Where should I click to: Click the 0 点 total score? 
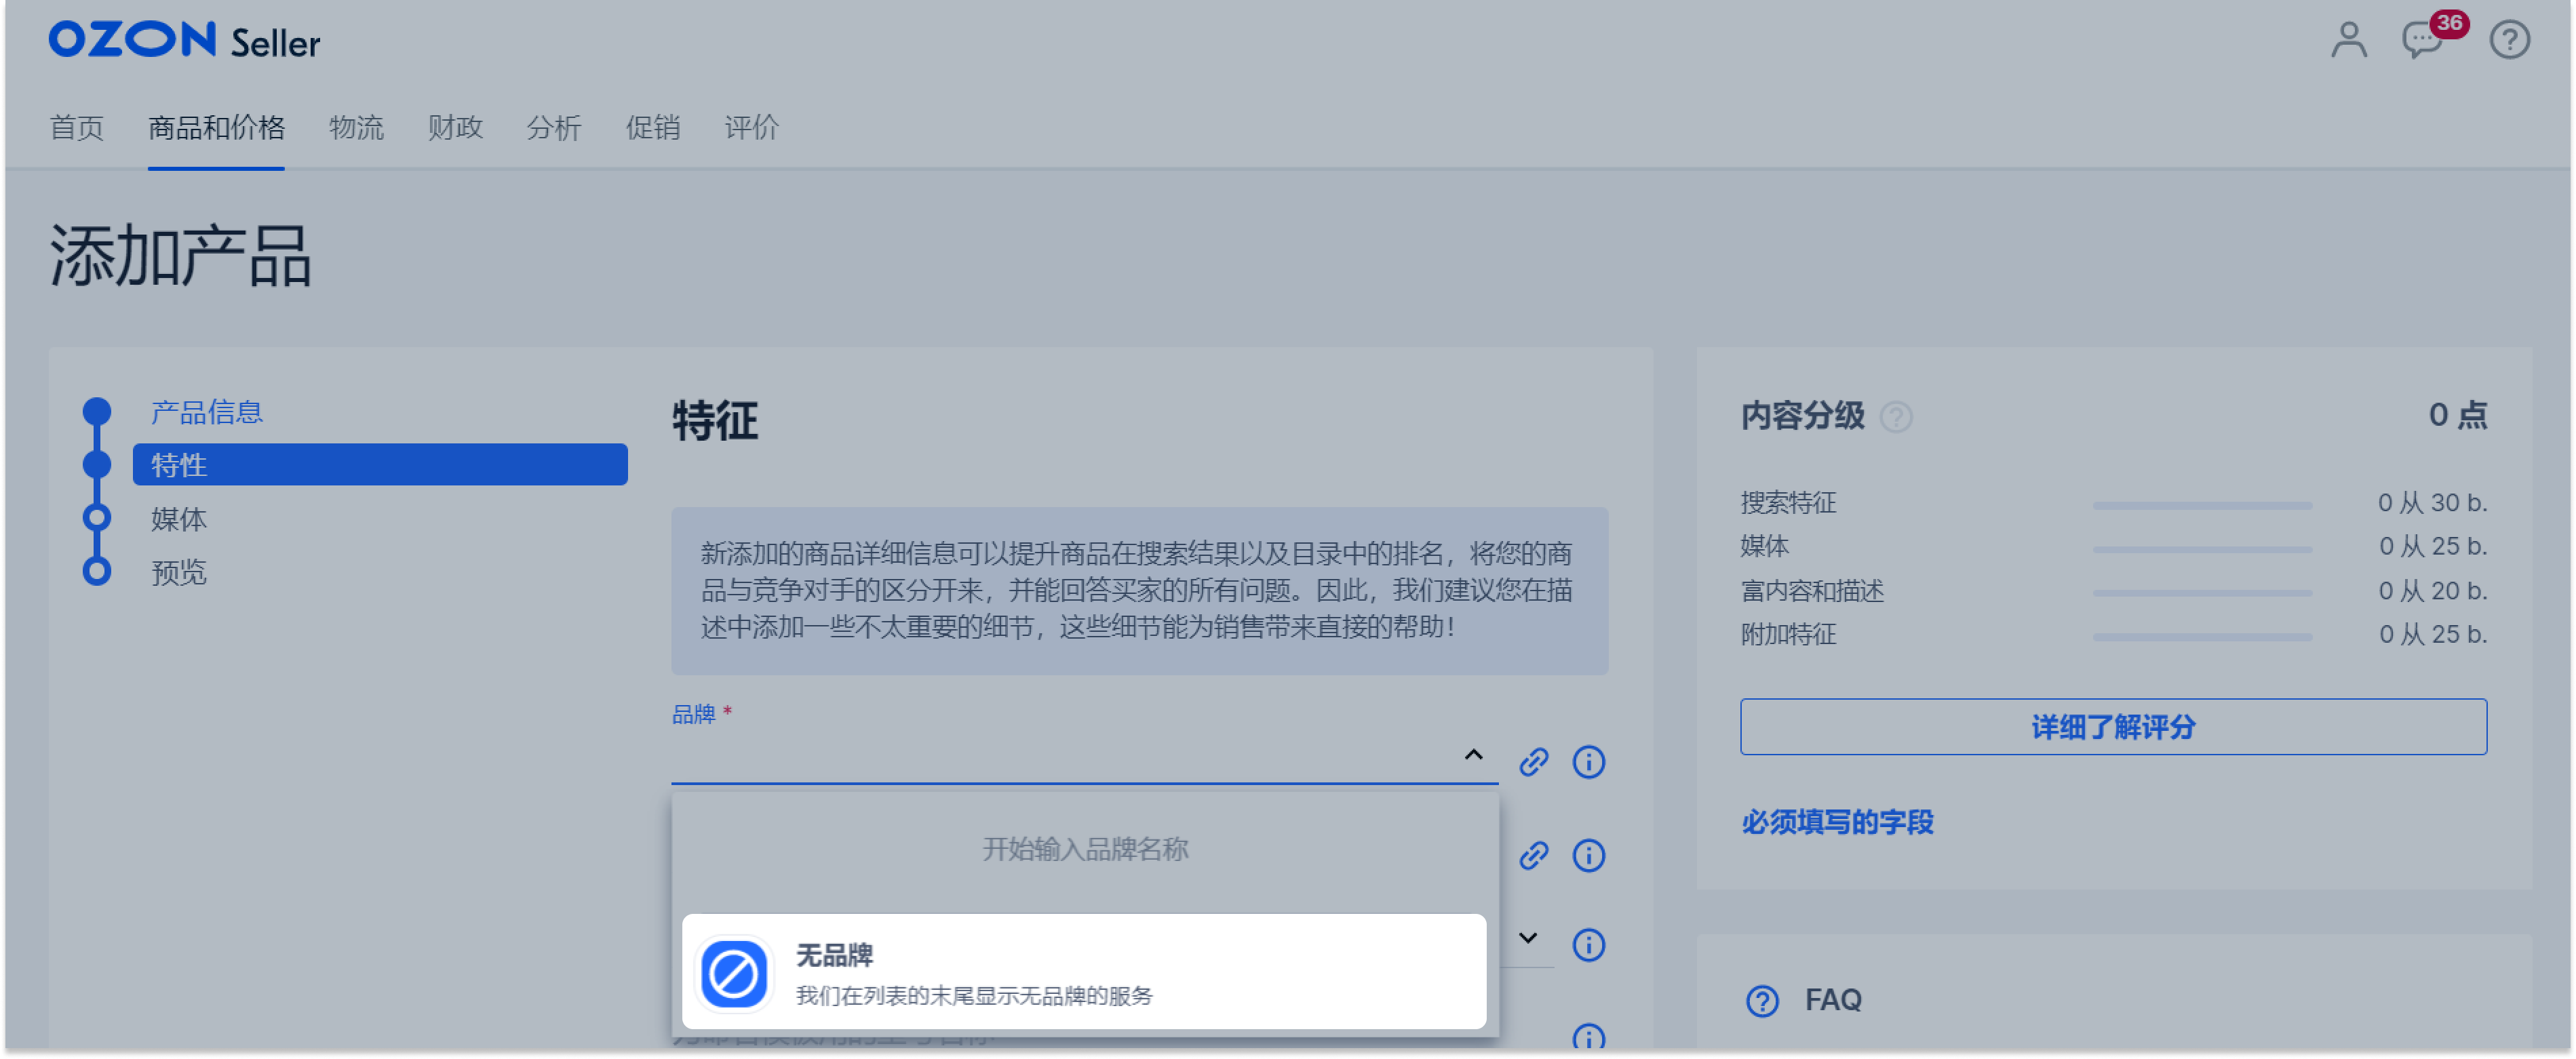click(2457, 414)
